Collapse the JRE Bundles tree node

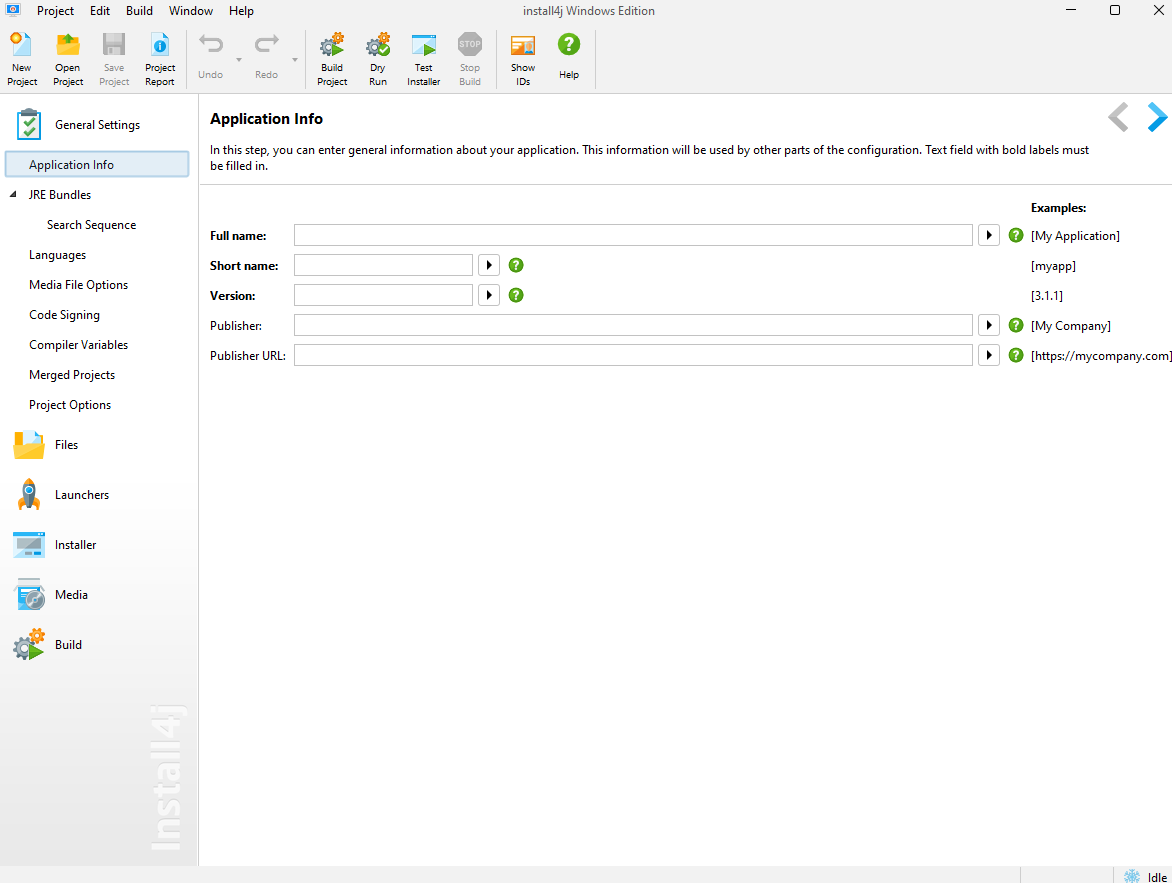point(13,194)
